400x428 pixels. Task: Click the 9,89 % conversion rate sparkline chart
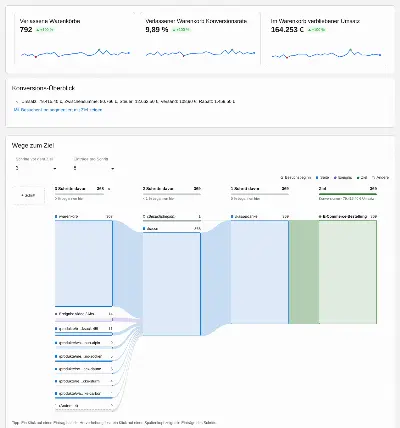click(201, 53)
